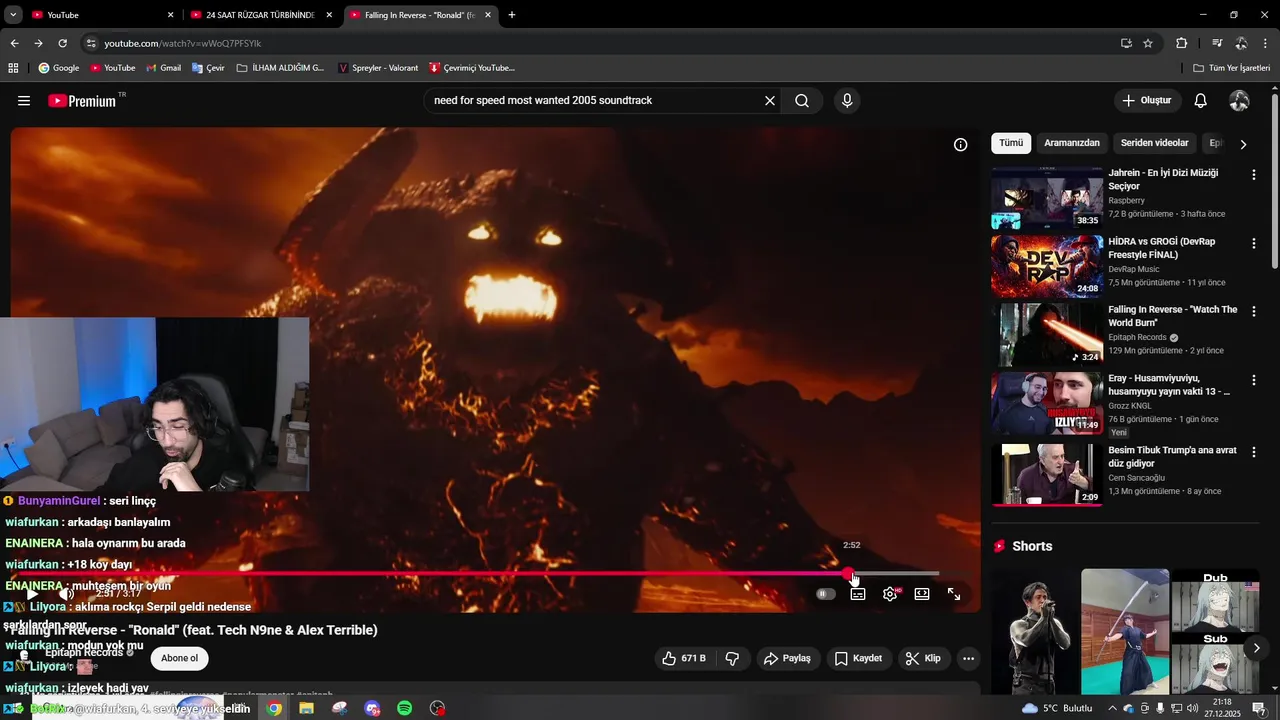Viewport: 1280px width, 720px height.
Task: Toggle subtitles on the player
Action: point(858,594)
